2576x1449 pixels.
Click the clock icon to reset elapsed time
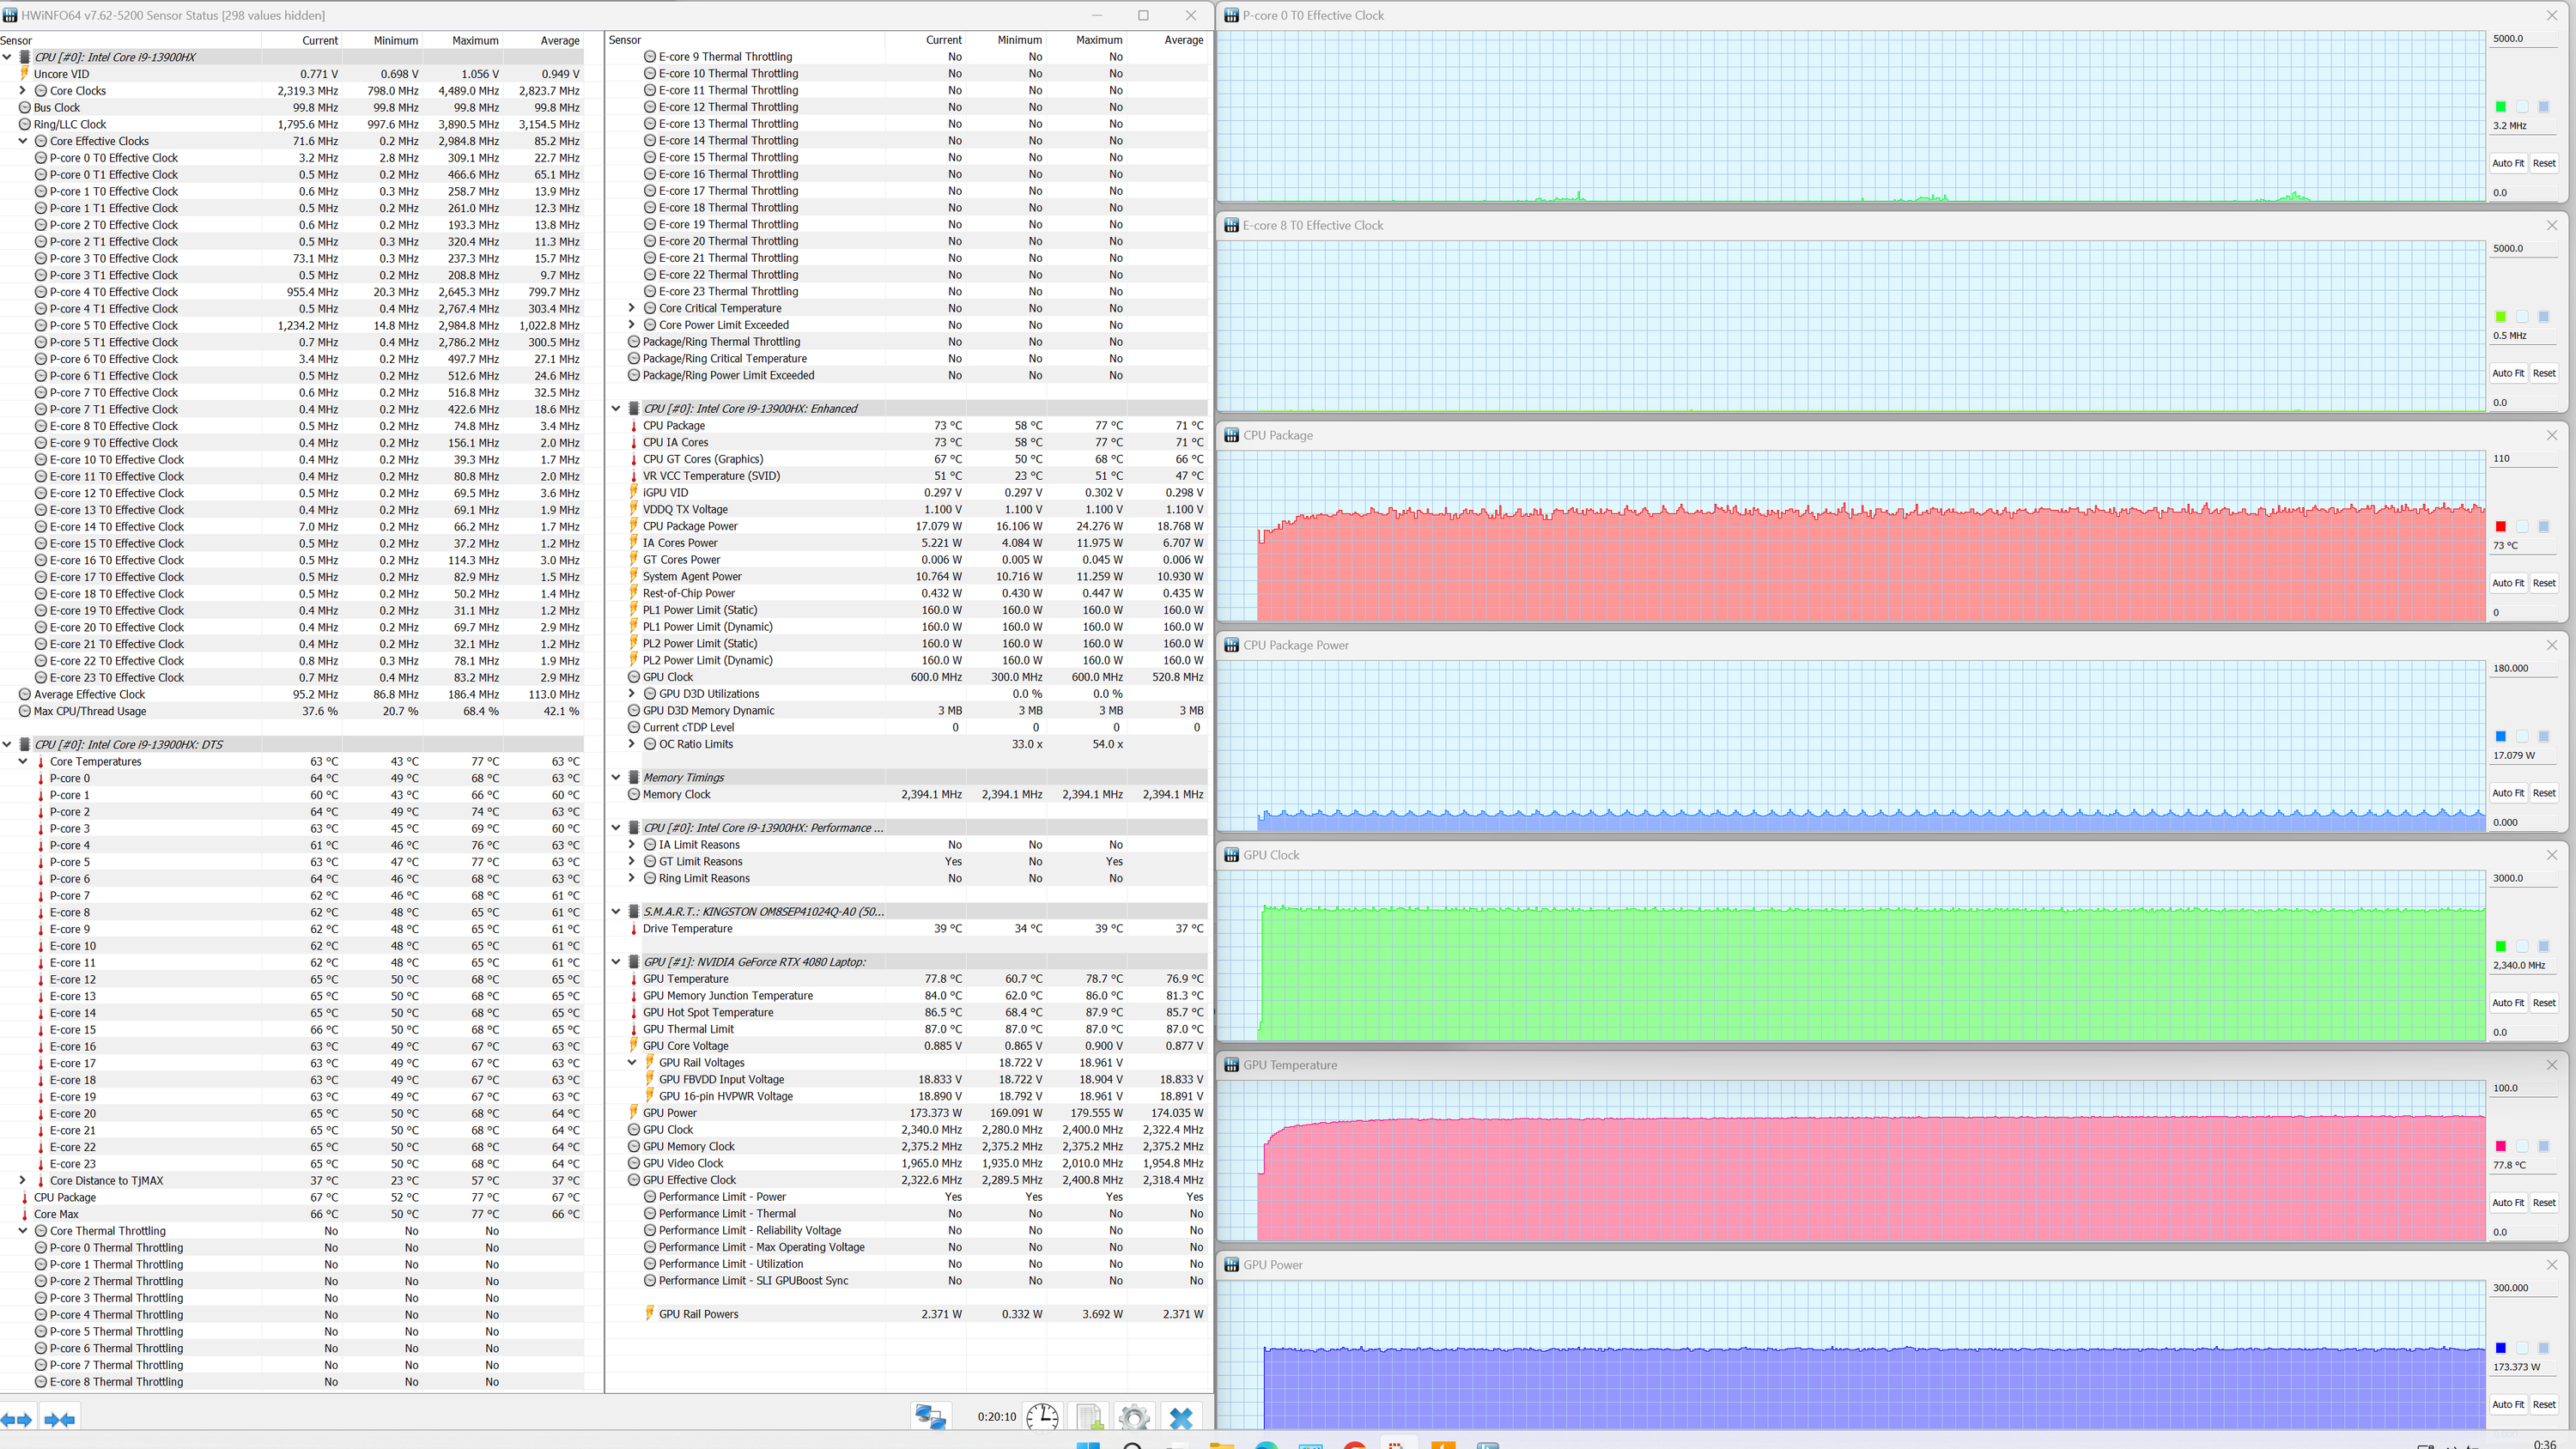pos(1042,1416)
